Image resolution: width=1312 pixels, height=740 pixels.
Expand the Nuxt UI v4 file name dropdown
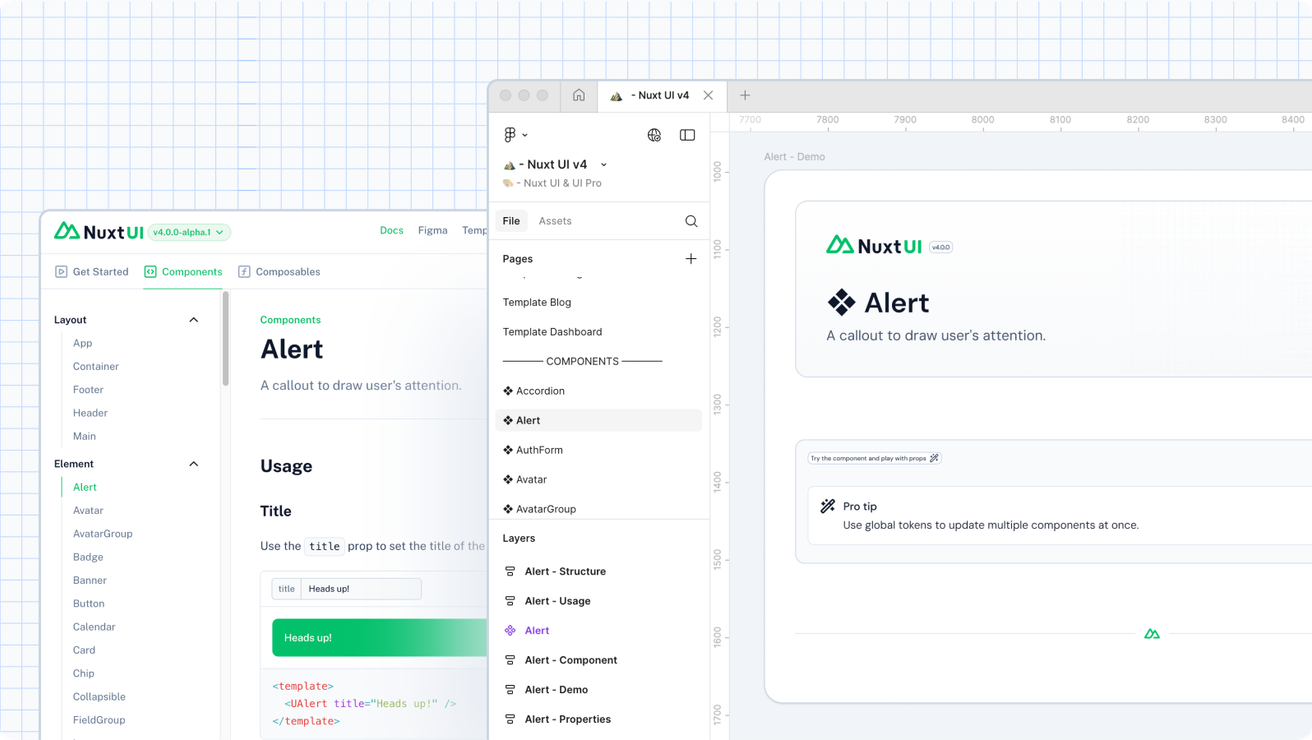603,164
